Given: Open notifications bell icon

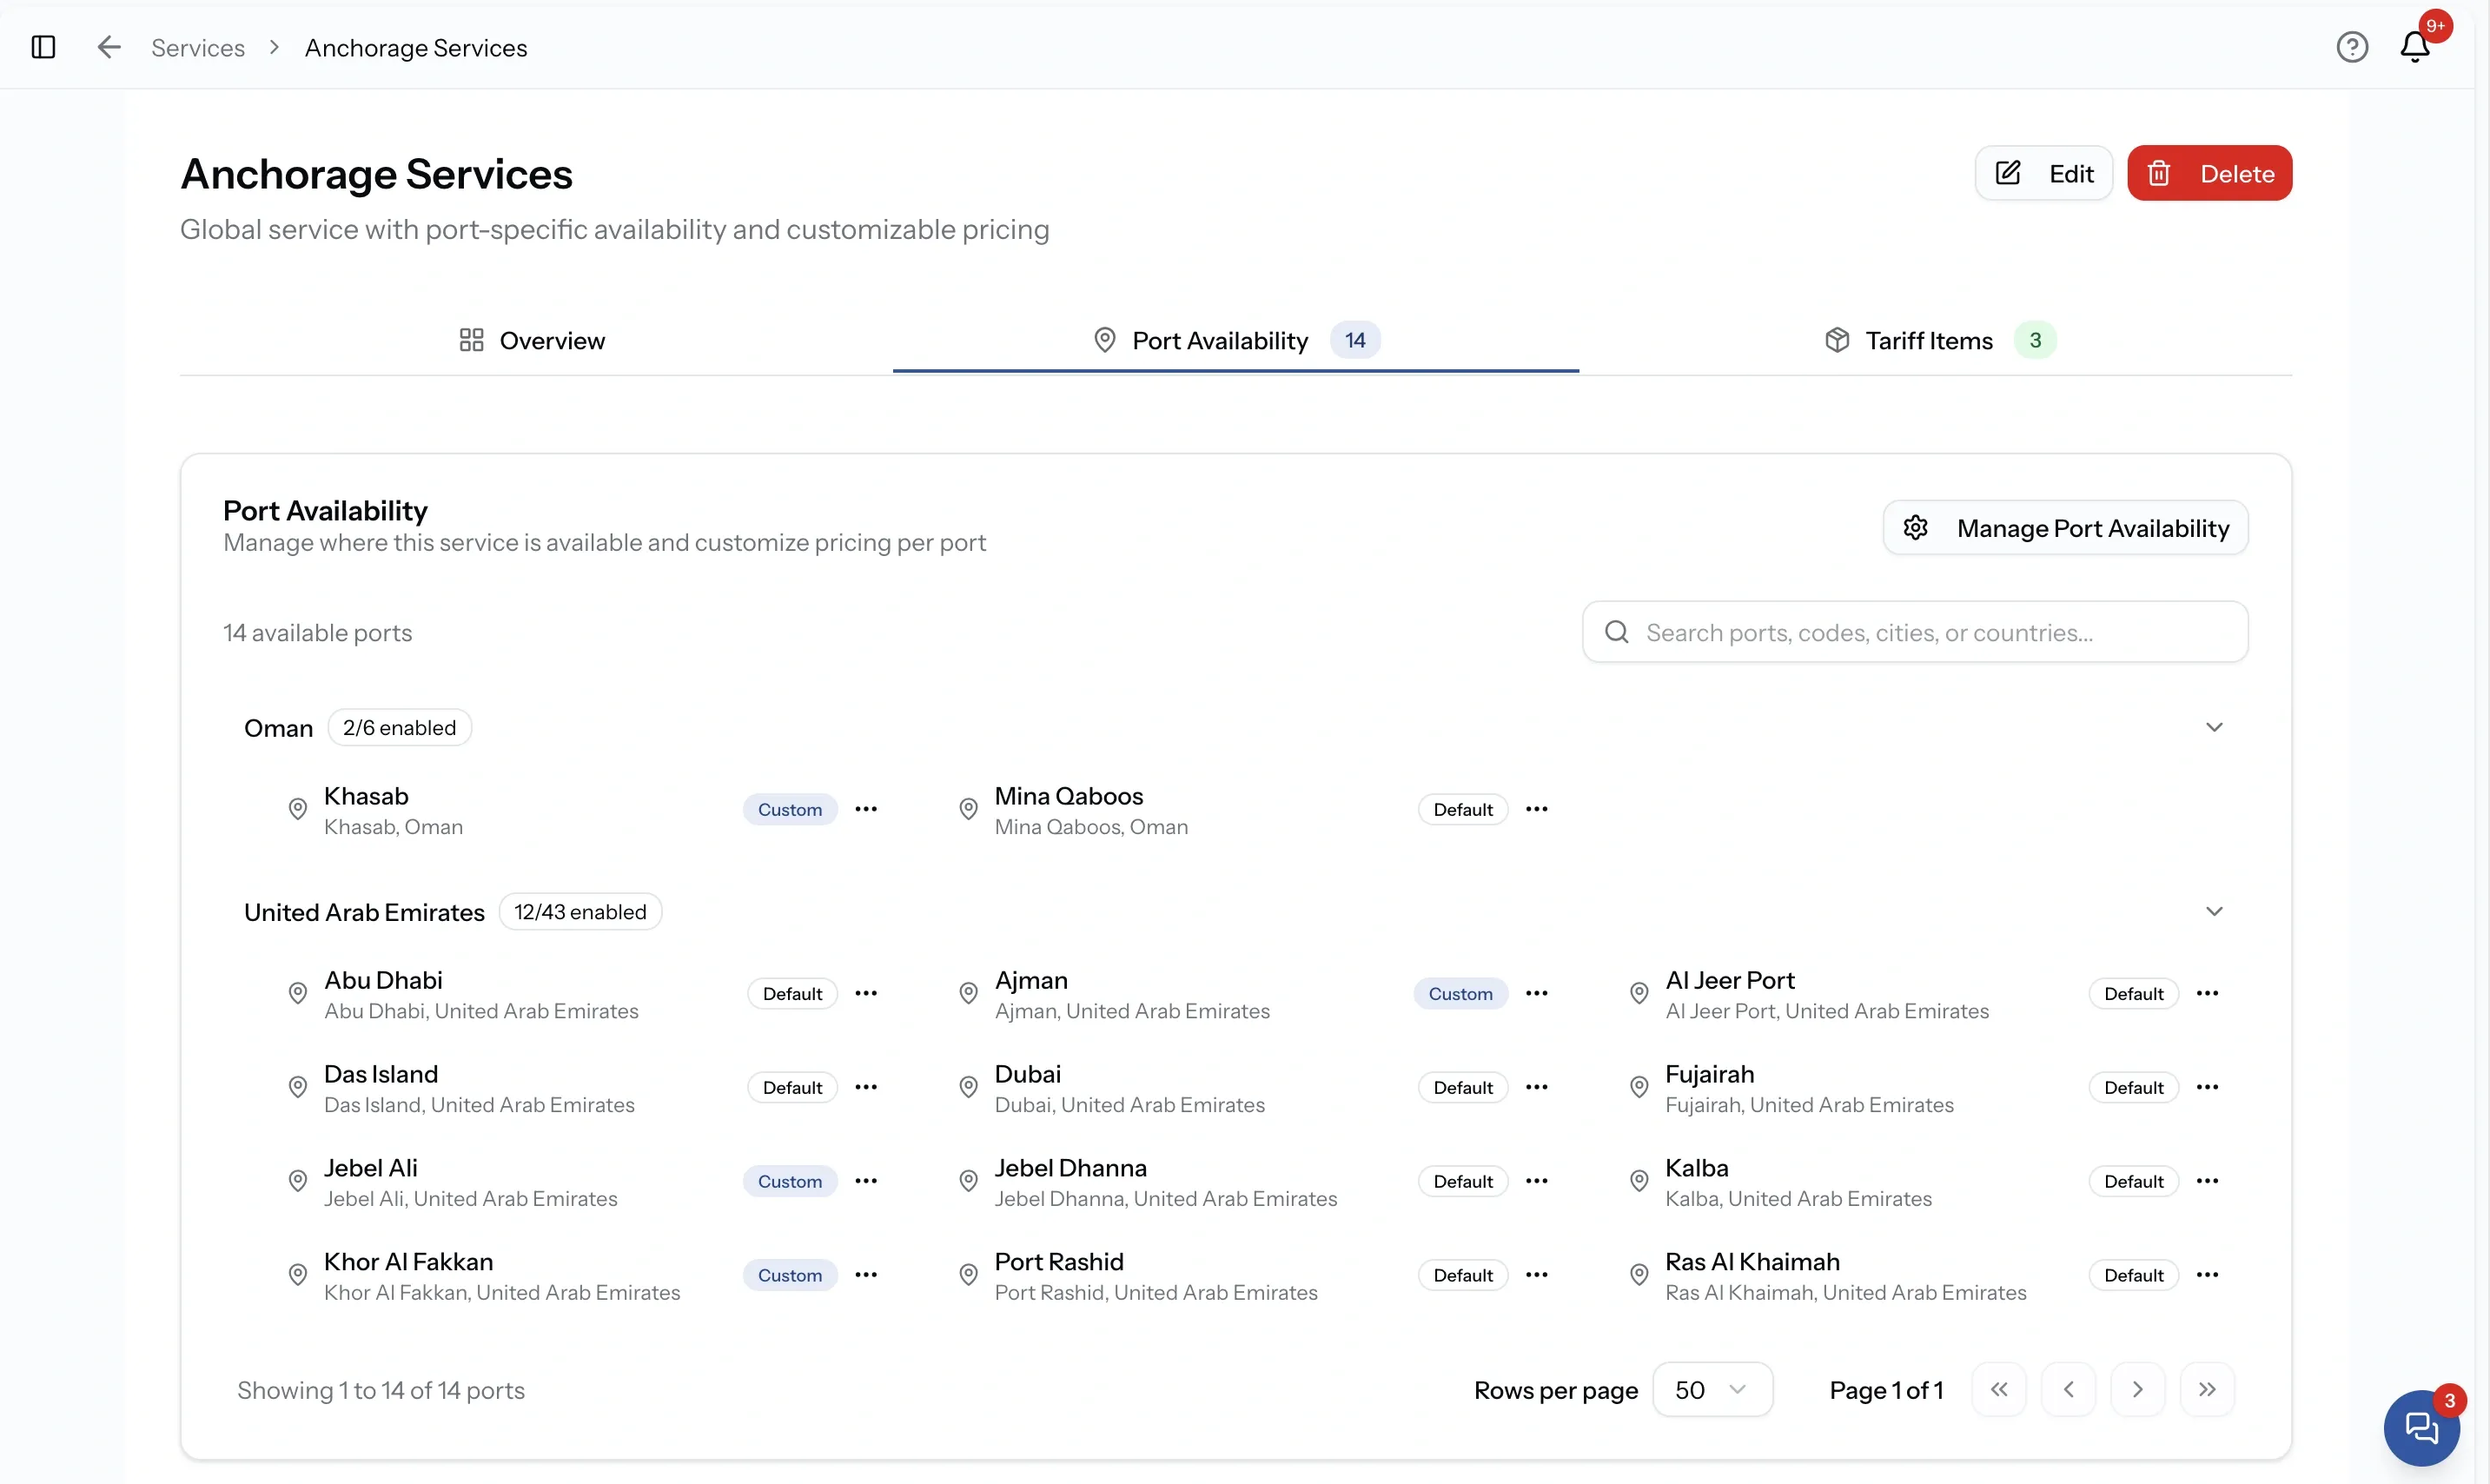Looking at the screenshot, I should (x=2415, y=47).
